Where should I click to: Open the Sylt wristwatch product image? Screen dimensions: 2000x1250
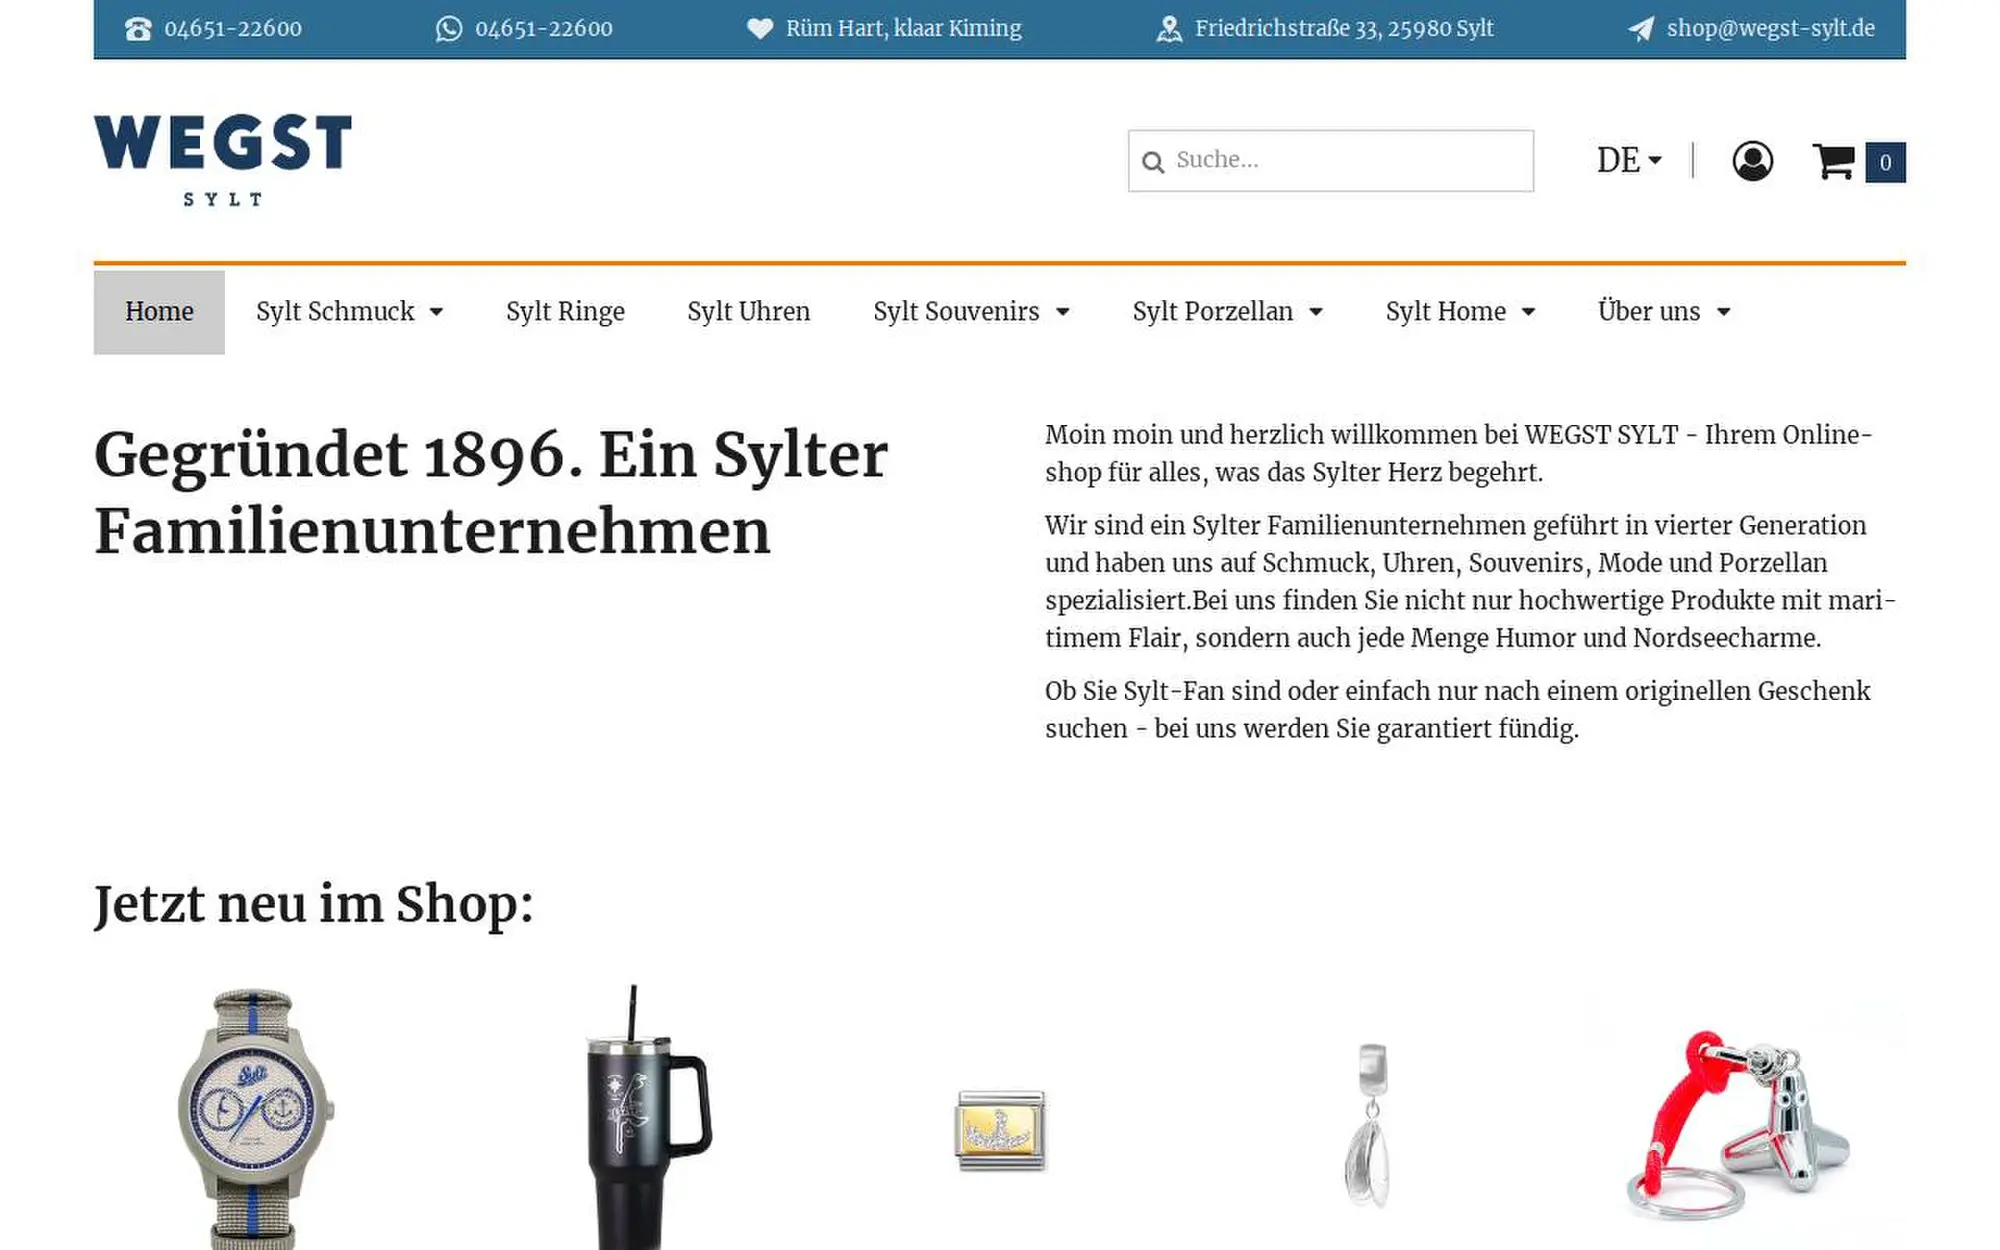pyautogui.click(x=255, y=1117)
